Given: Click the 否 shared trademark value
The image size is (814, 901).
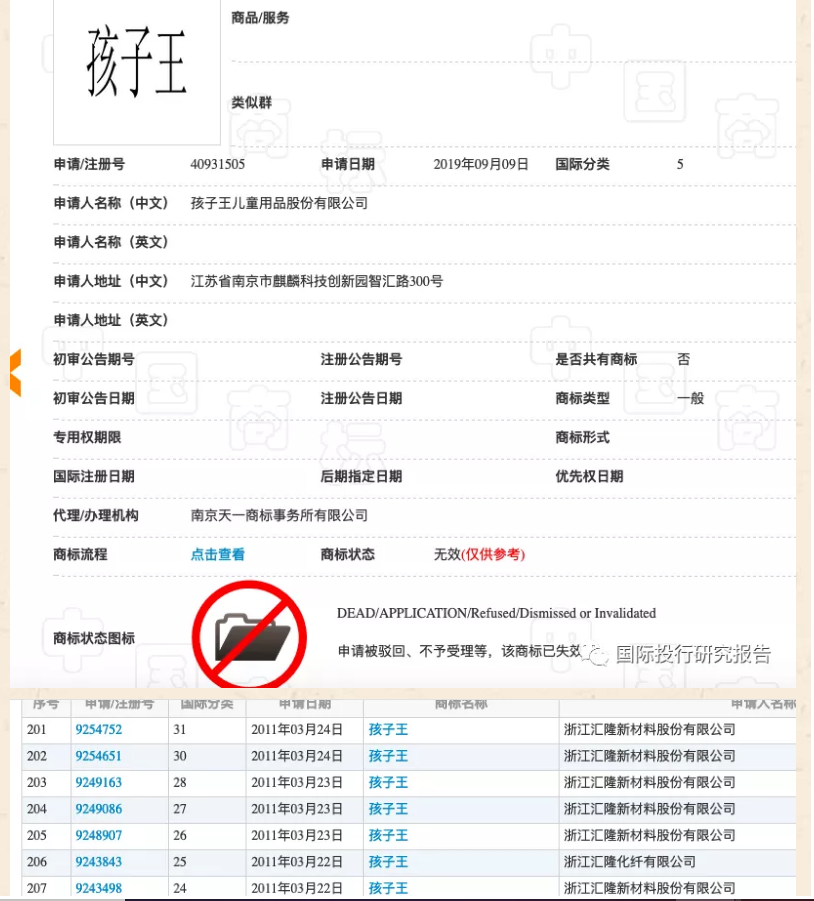Looking at the screenshot, I should [x=684, y=360].
